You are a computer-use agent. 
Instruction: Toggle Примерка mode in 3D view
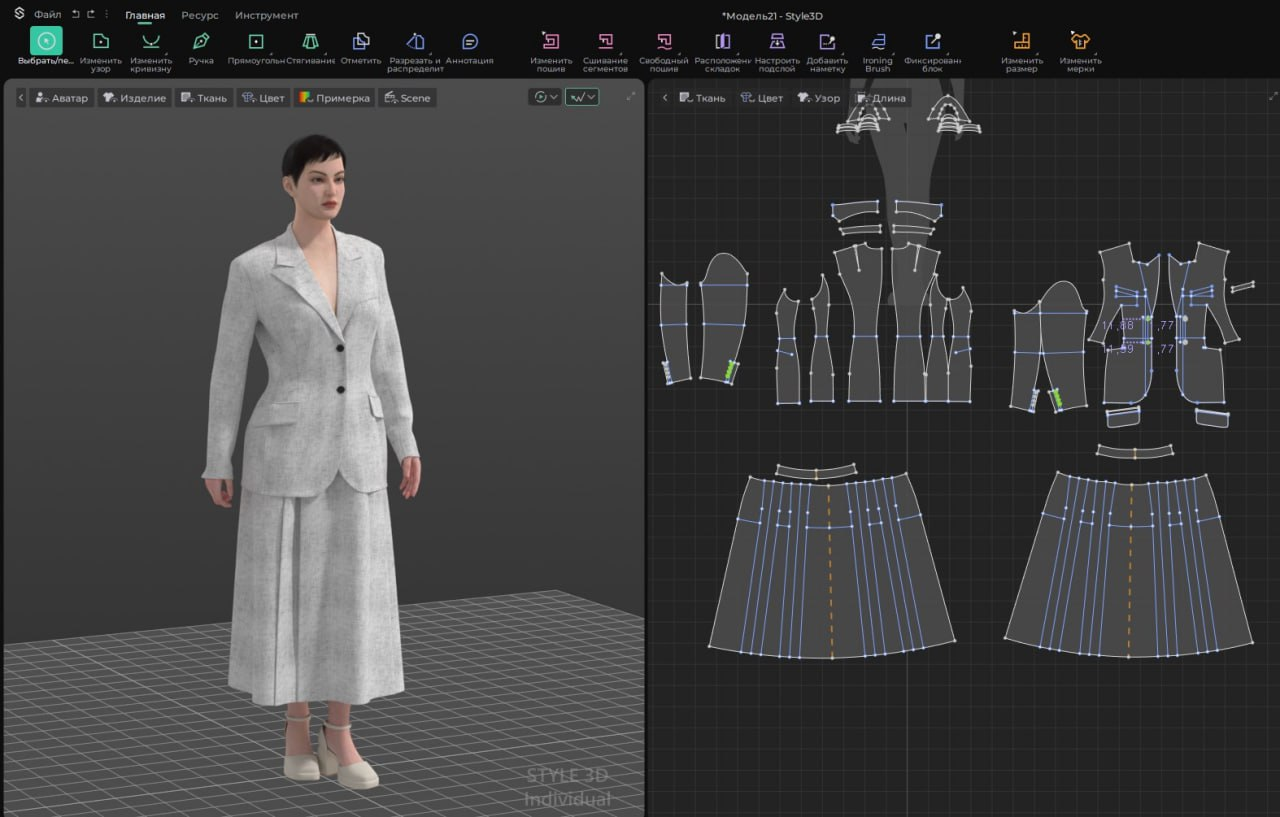(x=335, y=98)
